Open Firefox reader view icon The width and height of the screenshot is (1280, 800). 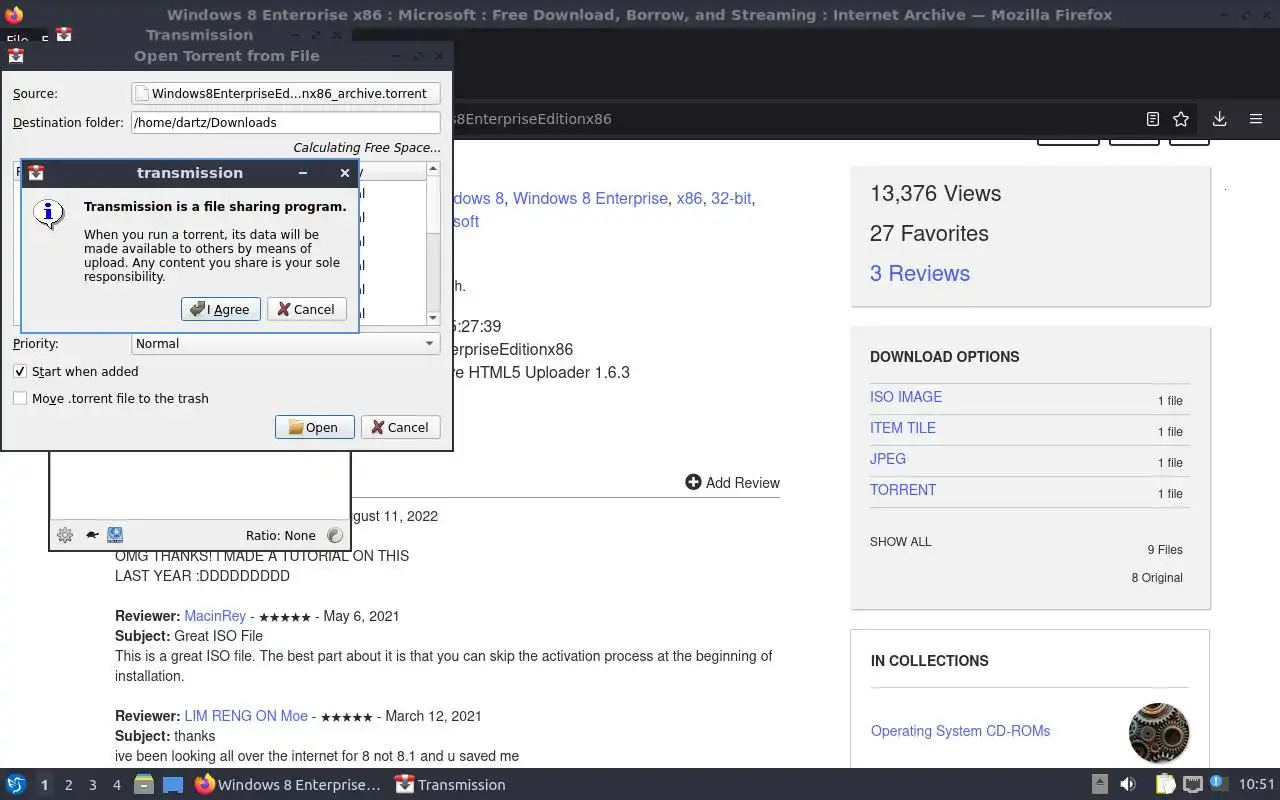click(x=1152, y=119)
